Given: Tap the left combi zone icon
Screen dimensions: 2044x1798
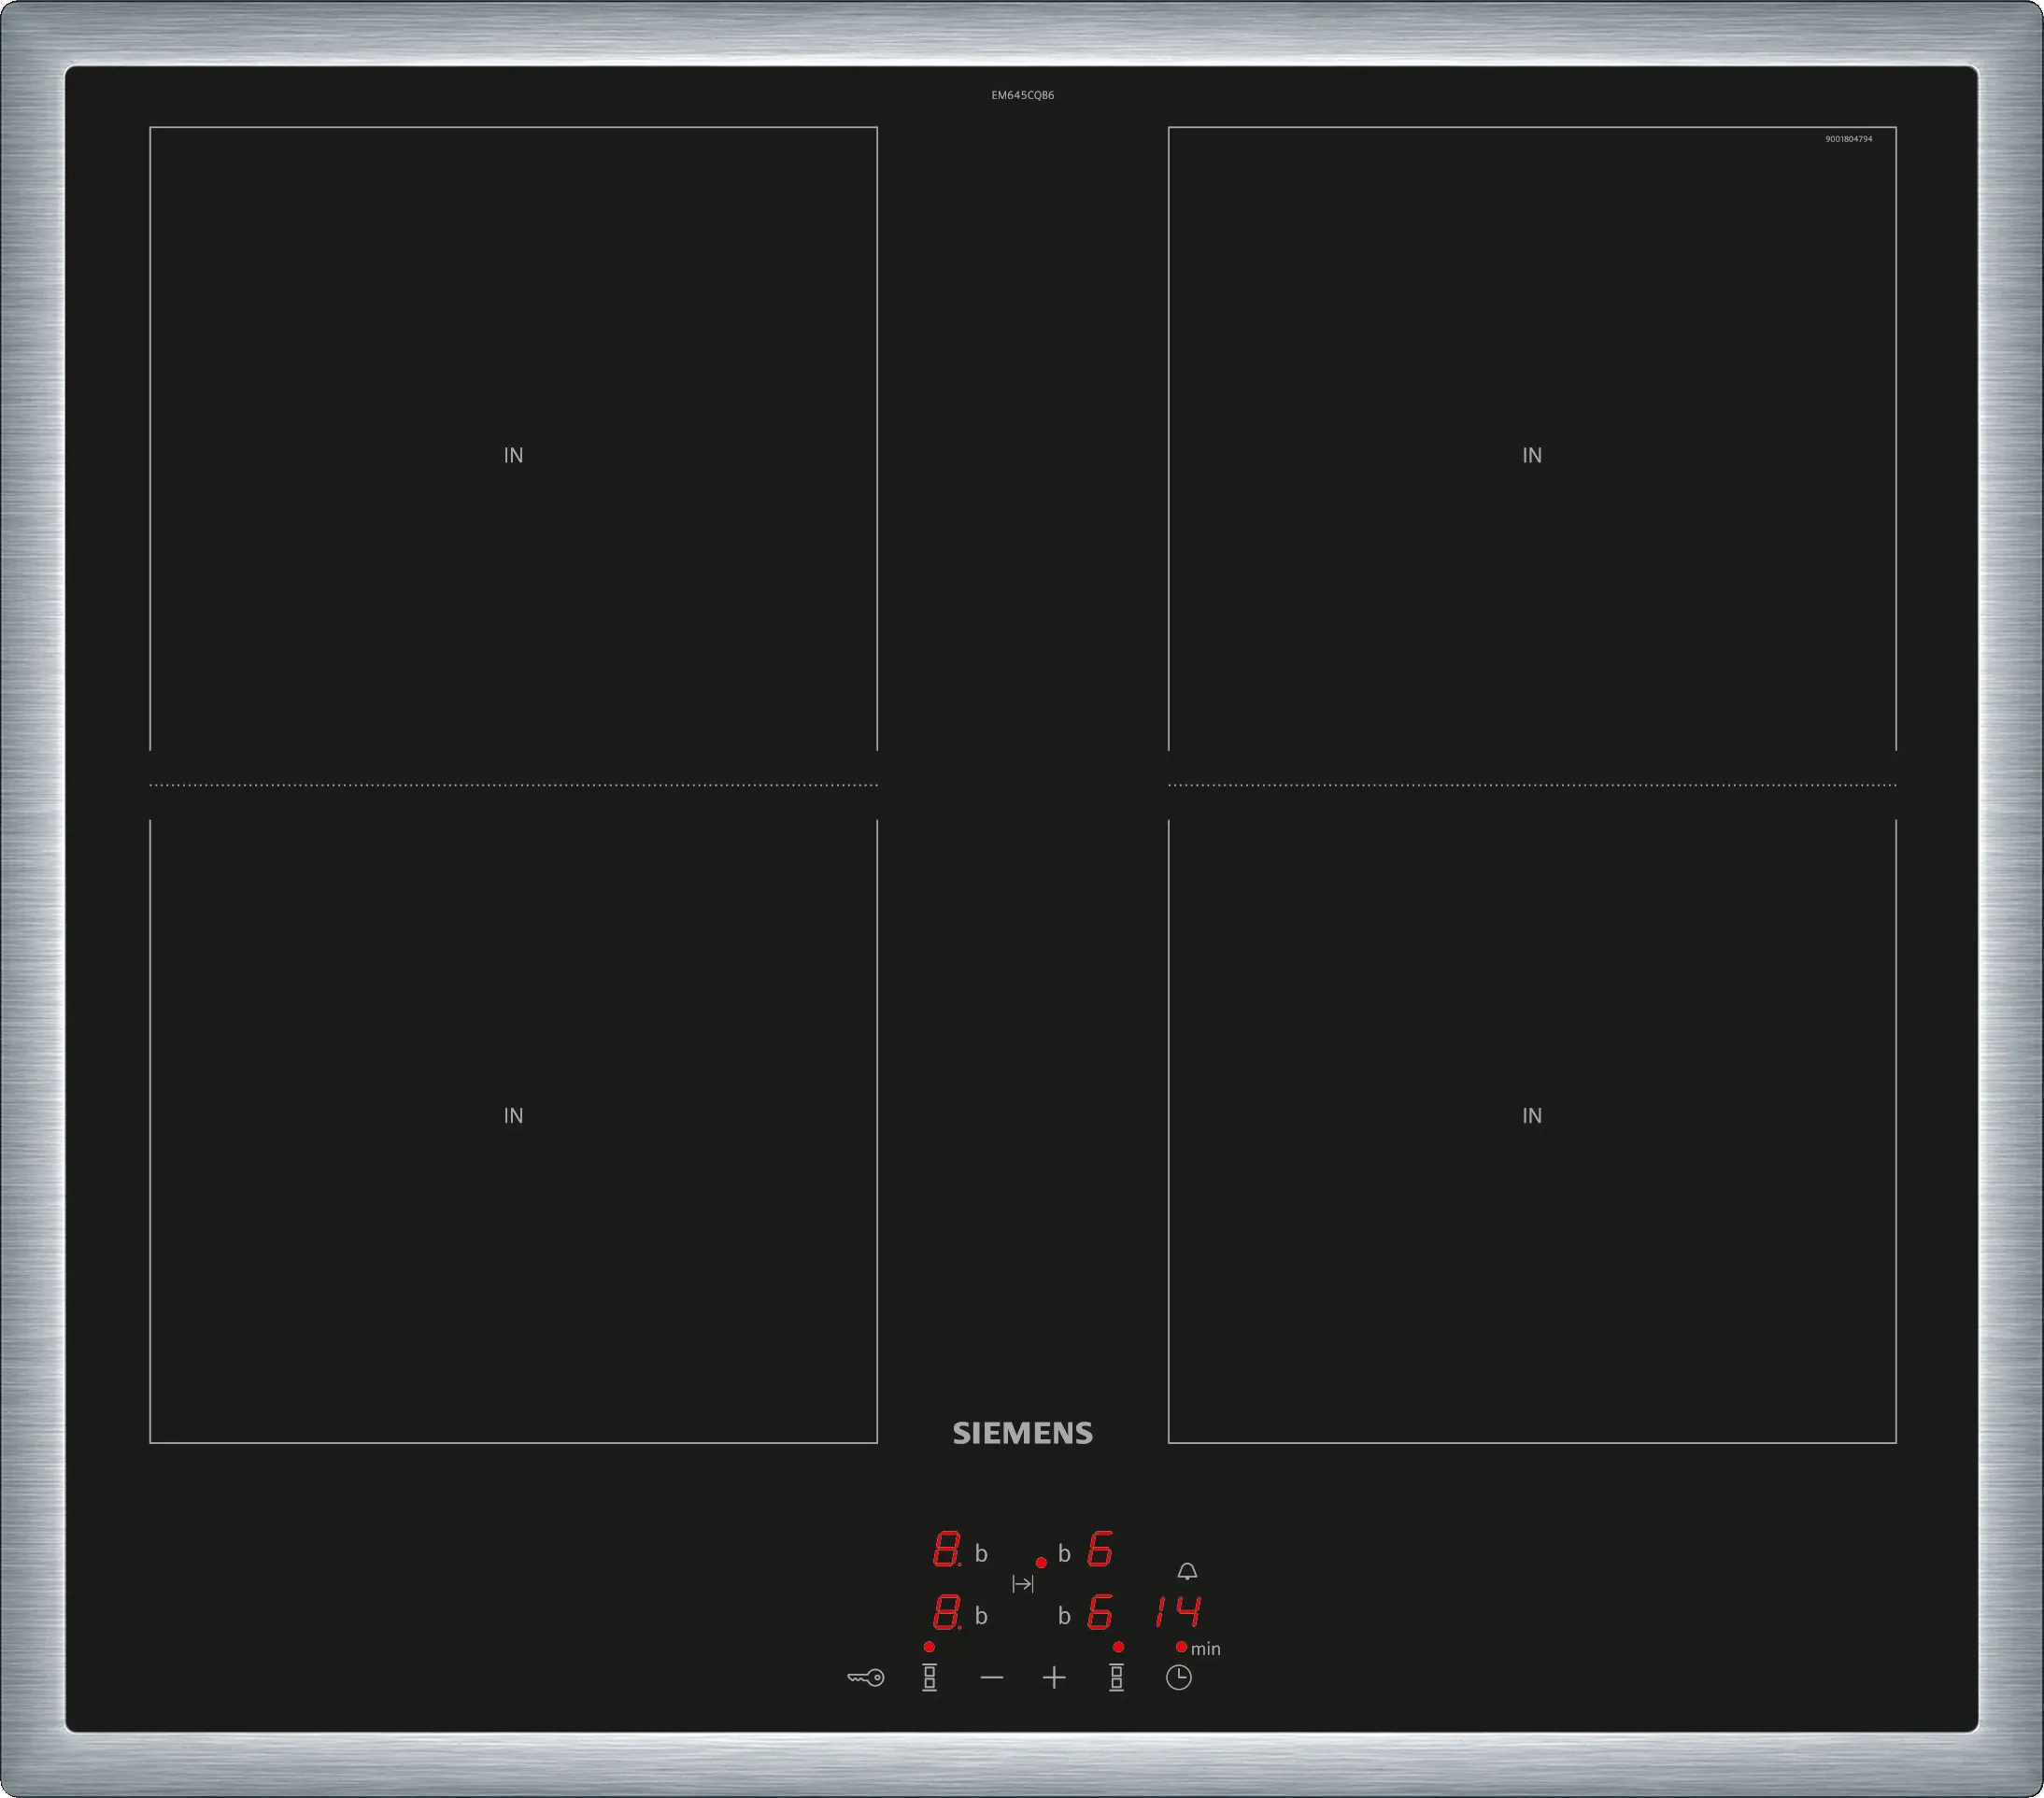Looking at the screenshot, I should click(x=929, y=1678).
